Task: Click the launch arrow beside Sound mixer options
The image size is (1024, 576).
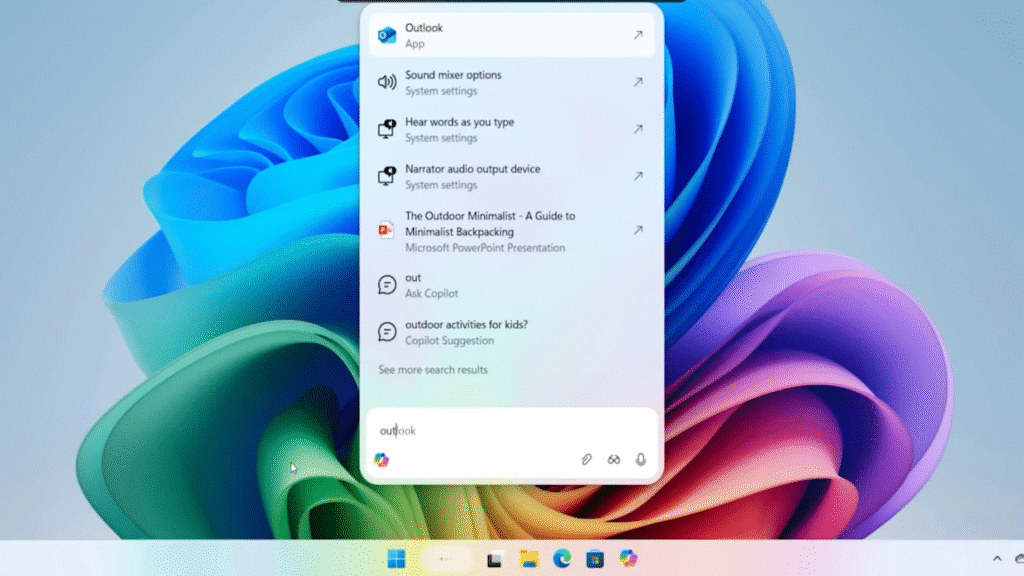Action: (x=638, y=82)
